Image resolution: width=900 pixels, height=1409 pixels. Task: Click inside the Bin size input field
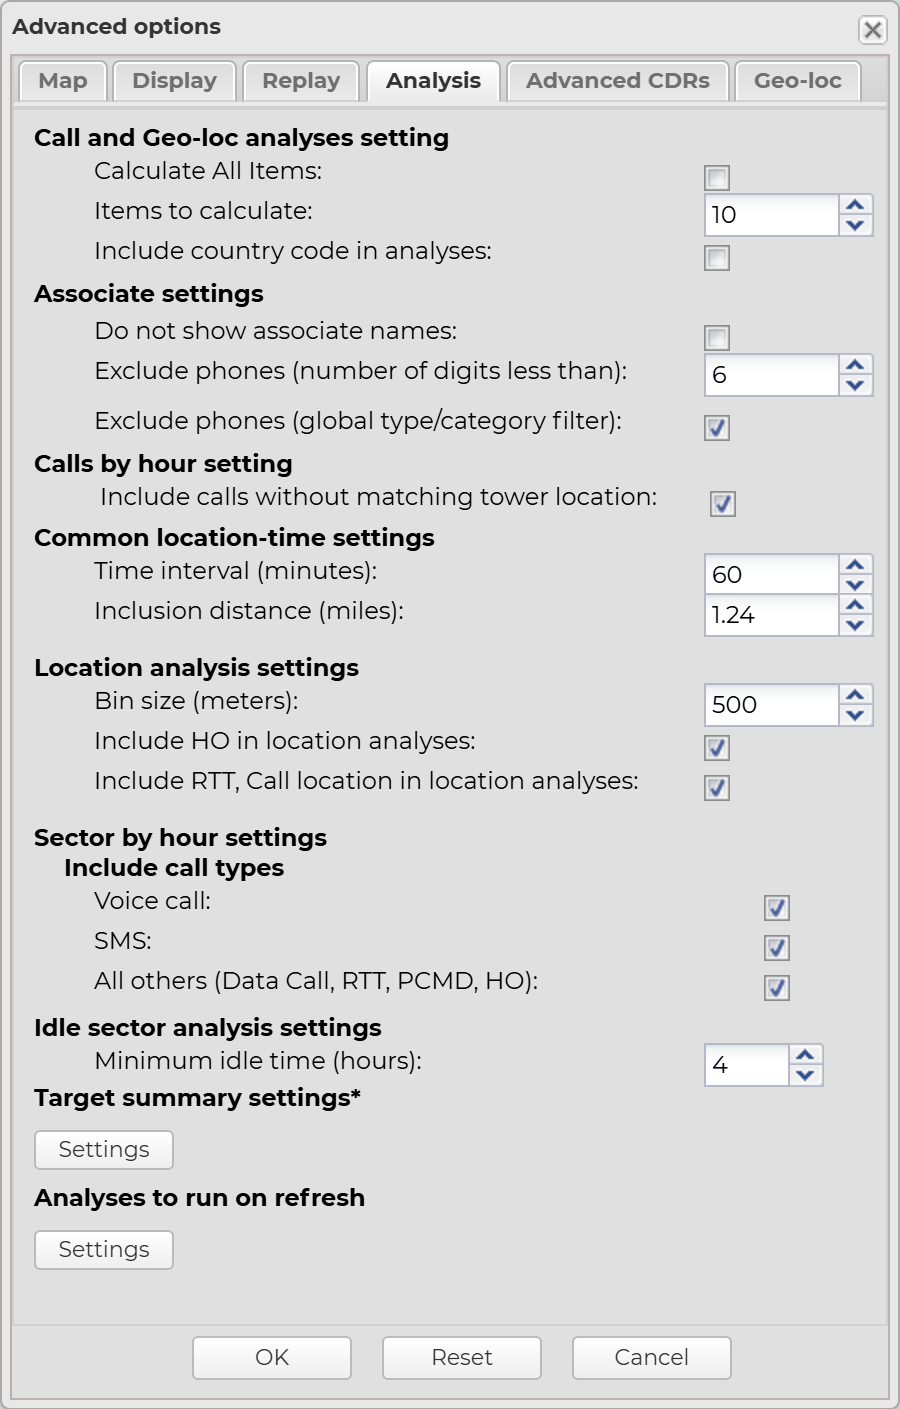pyautogui.click(x=770, y=705)
